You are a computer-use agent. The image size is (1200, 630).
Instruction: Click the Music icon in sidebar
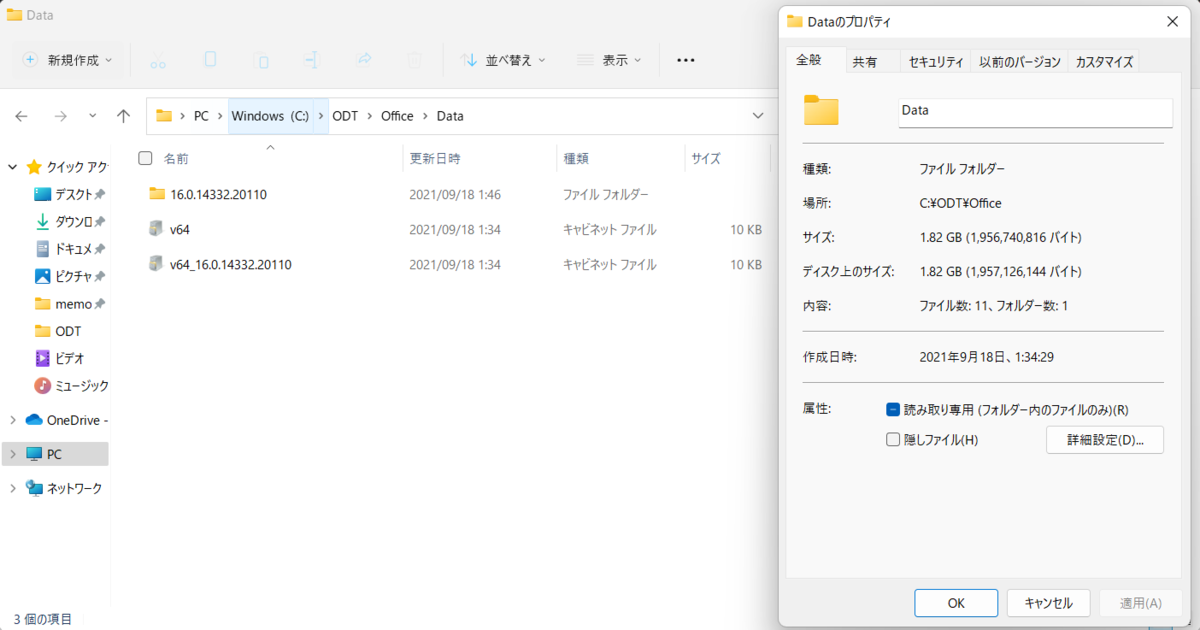42,385
